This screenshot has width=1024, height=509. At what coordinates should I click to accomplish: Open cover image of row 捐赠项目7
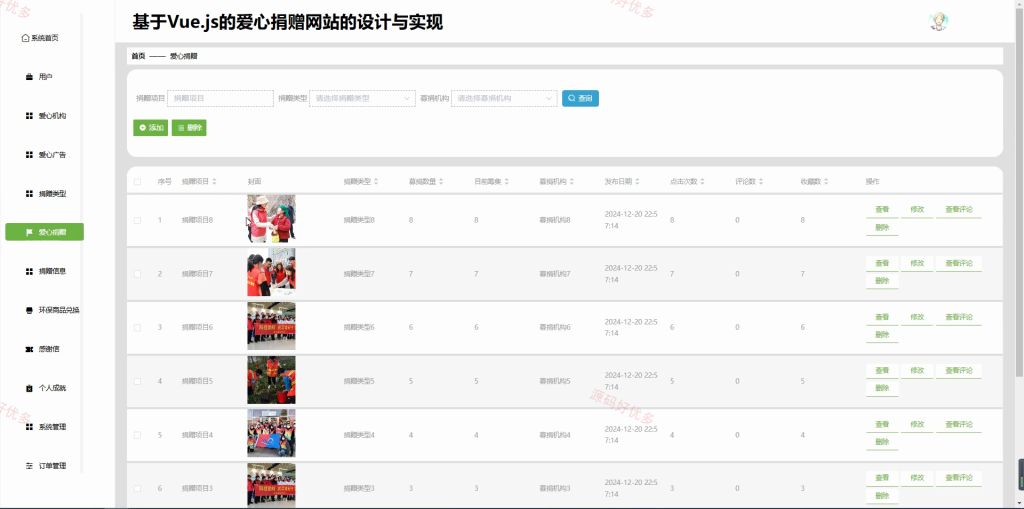click(271, 272)
